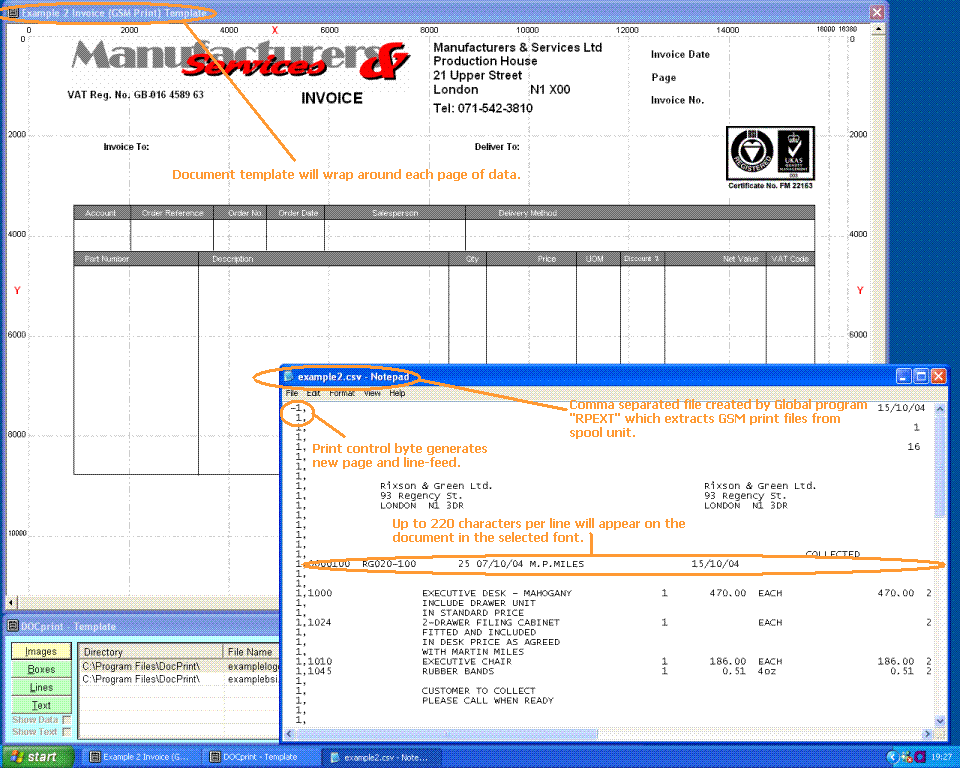Click the invoice template scroll up arrow
The height and width of the screenshot is (768, 960).
(878, 29)
